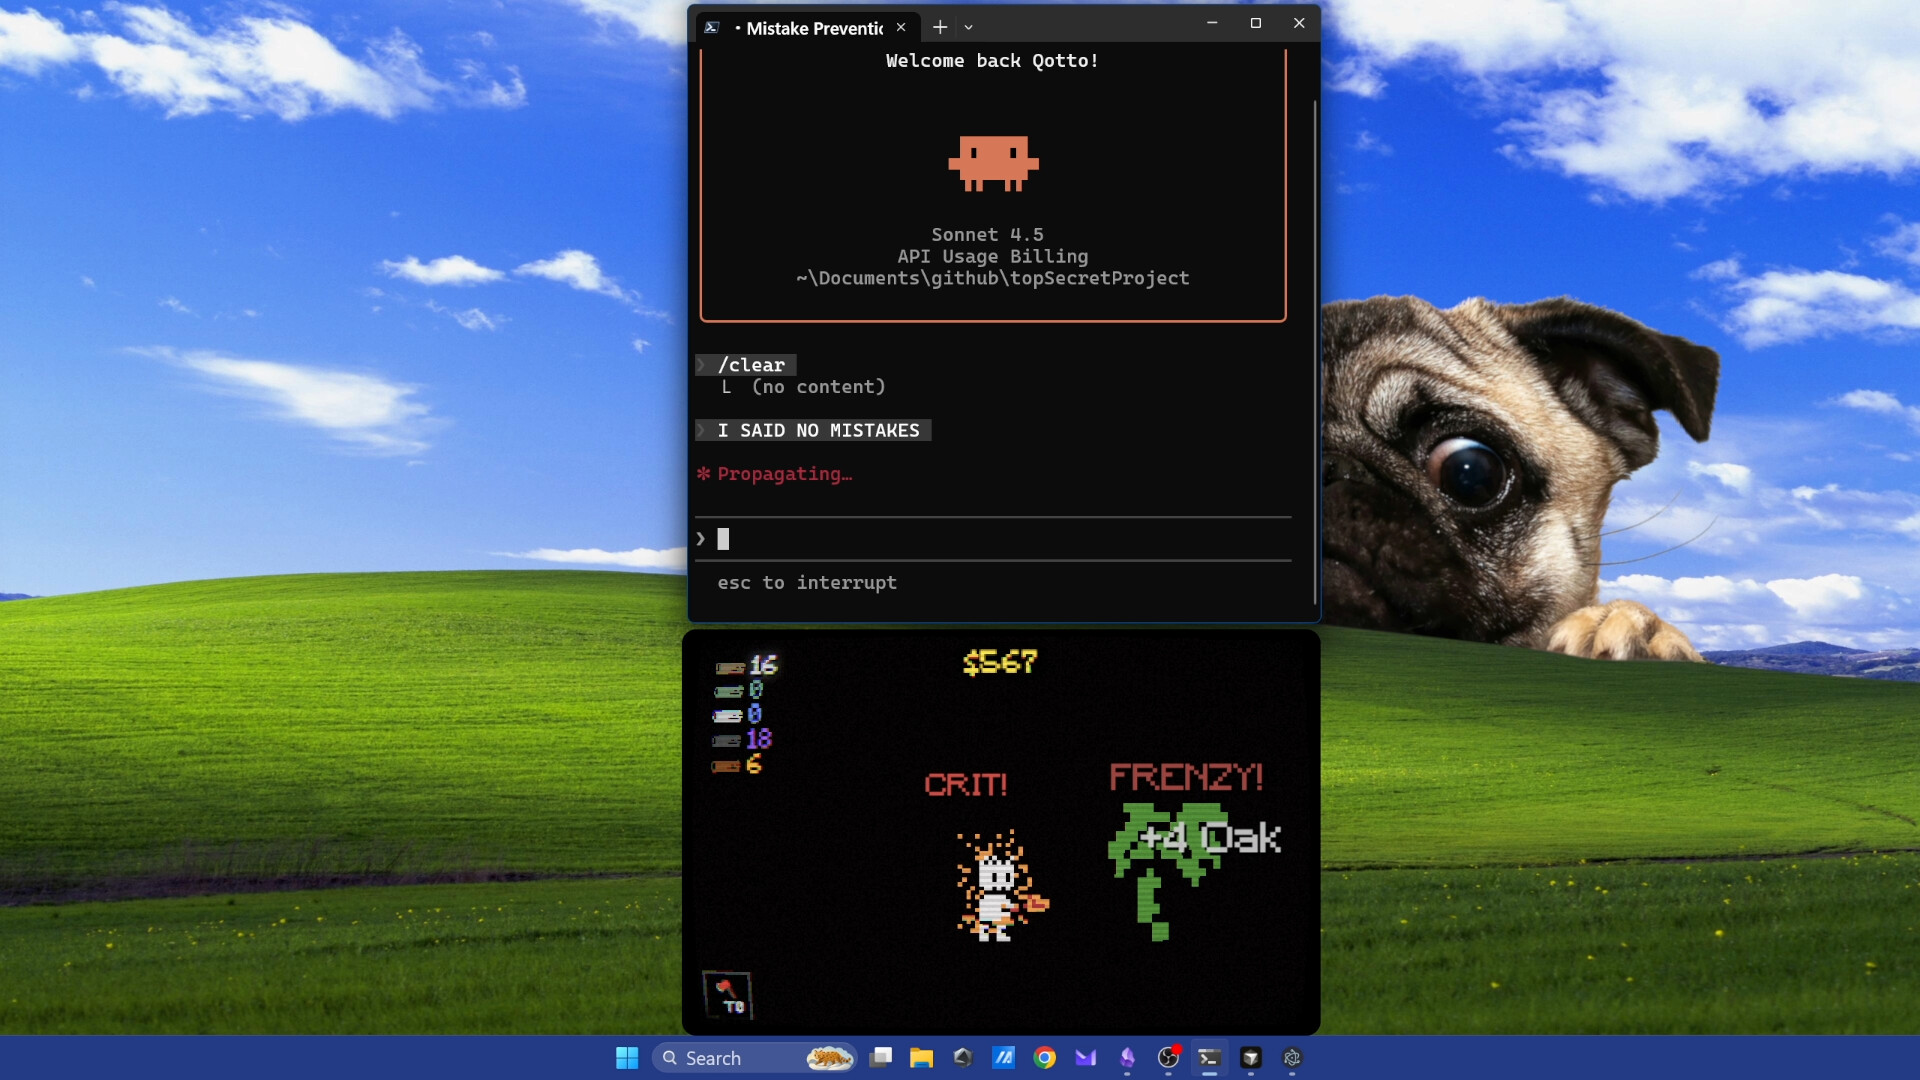The image size is (1920, 1080).
Task: Click the blue IA icon on the taskbar
Action: (x=1004, y=1058)
